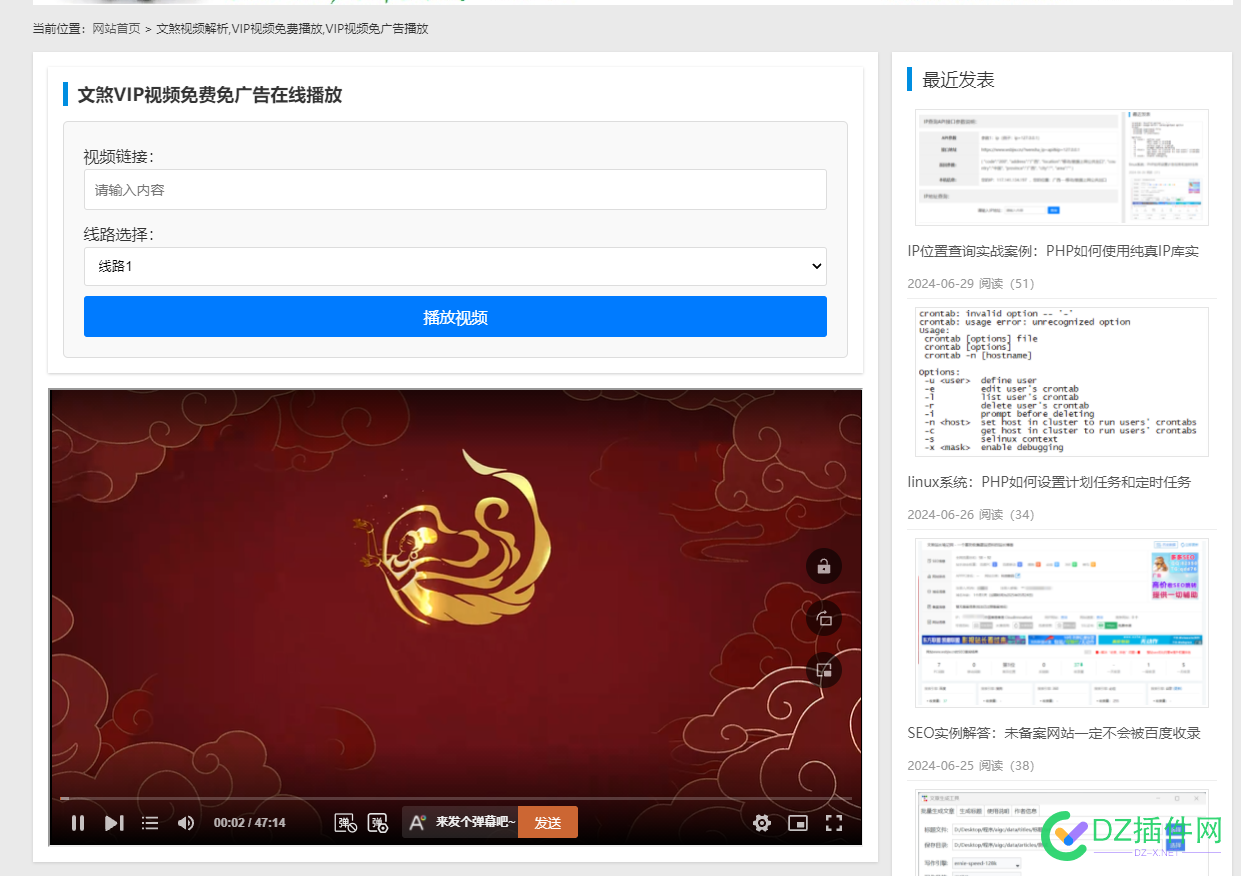Open the player settings gear
This screenshot has width=1241, height=876.
(762, 822)
